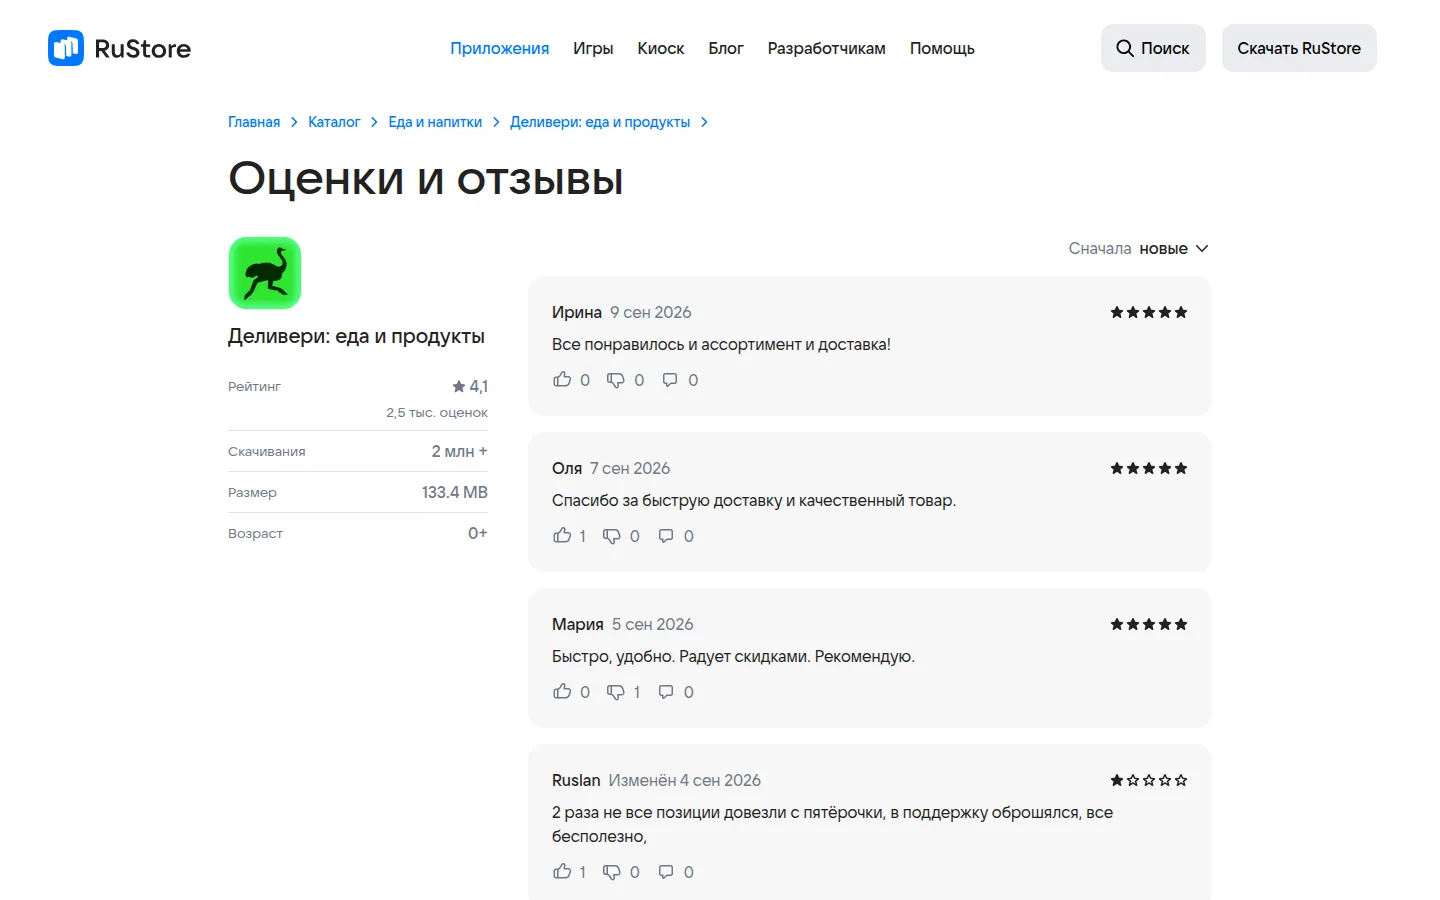Go to Главная breadcrumb link
The height and width of the screenshot is (900, 1440).
tap(254, 122)
